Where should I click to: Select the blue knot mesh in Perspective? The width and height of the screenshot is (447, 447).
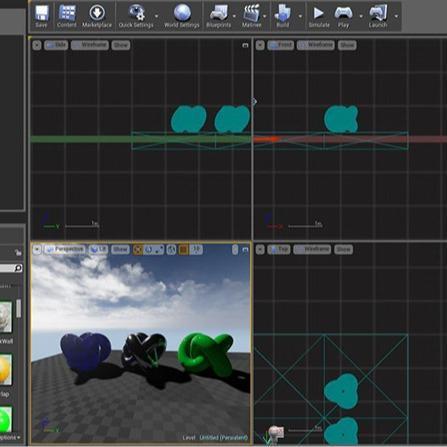click(86, 351)
